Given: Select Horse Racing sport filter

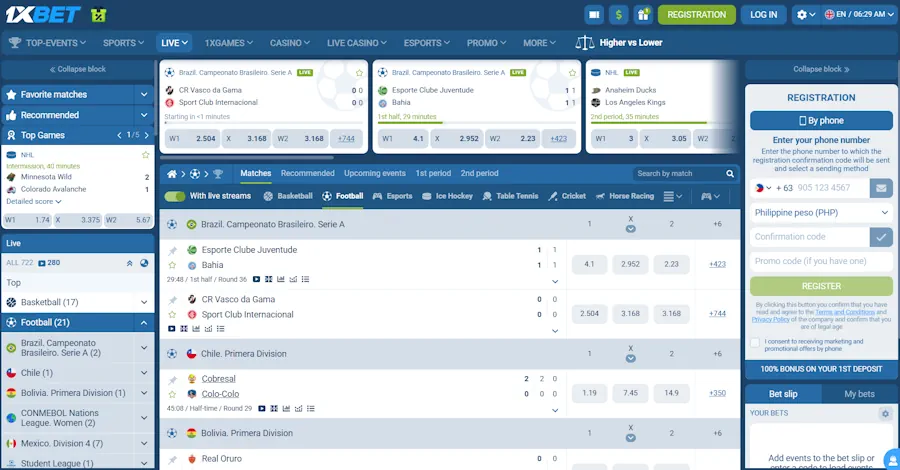Looking at the screenshot, I should [x=624, y=196].
